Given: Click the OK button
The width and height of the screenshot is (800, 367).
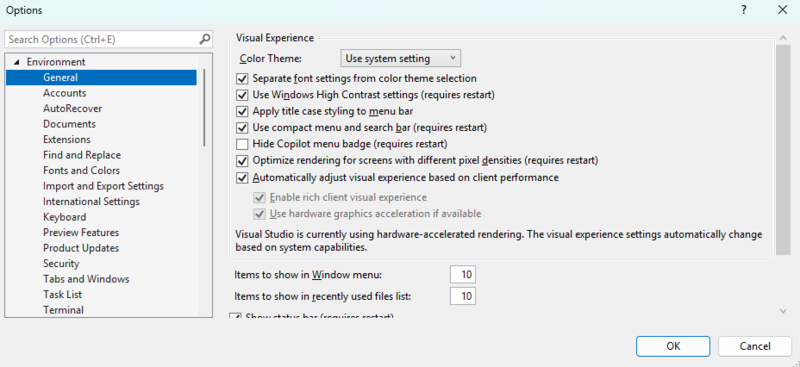Looking at the screenshot, I should tap(673, 346).
